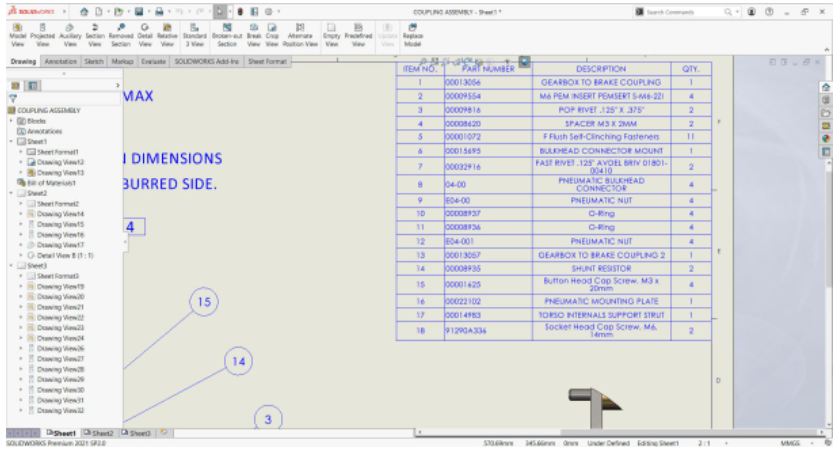Viewport: 838px width, 457px height.
Task: Insert an Alternate Position View
Action: coord(300,35)
